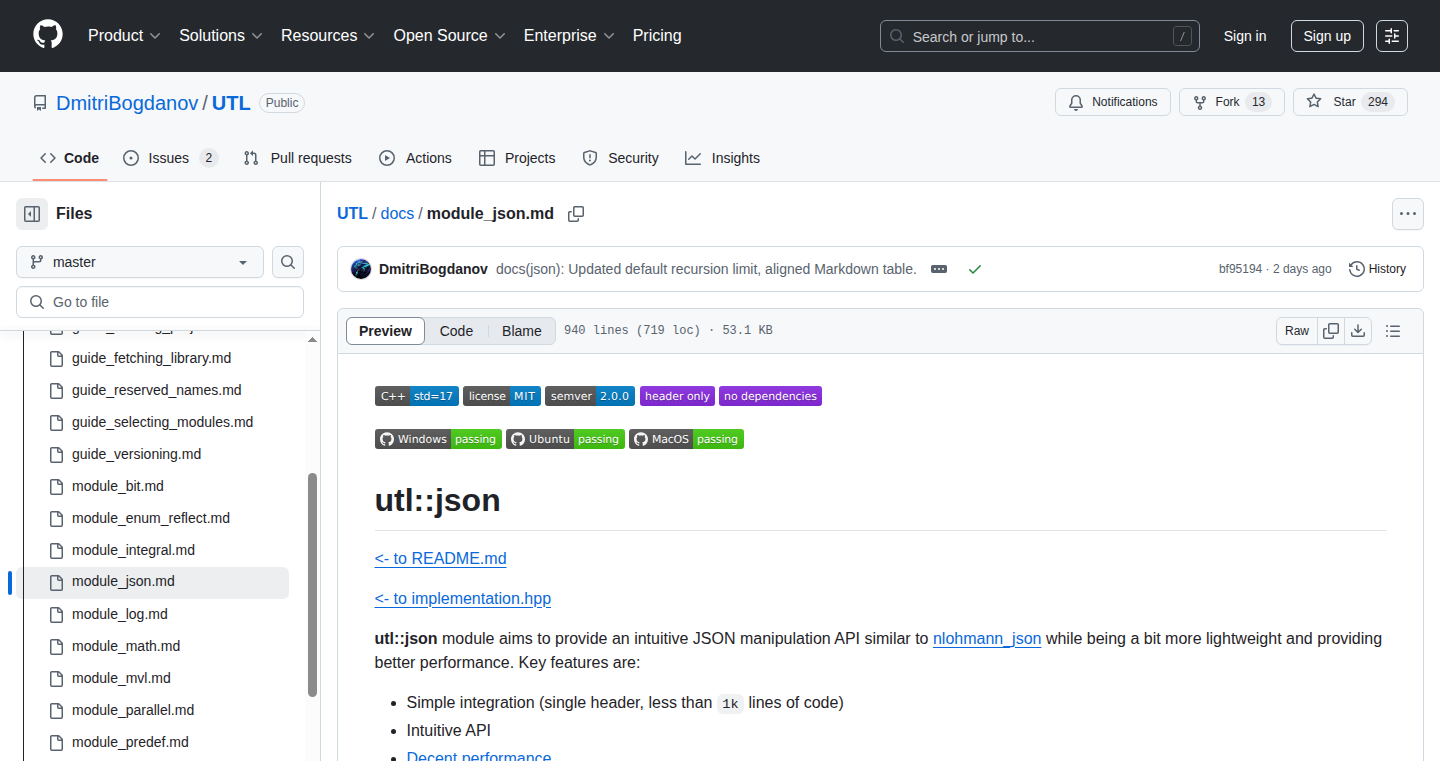Screen dimensions: 1440x761
Task: Open the accessibility settings icon in the header
Action: click(1391, 36)
